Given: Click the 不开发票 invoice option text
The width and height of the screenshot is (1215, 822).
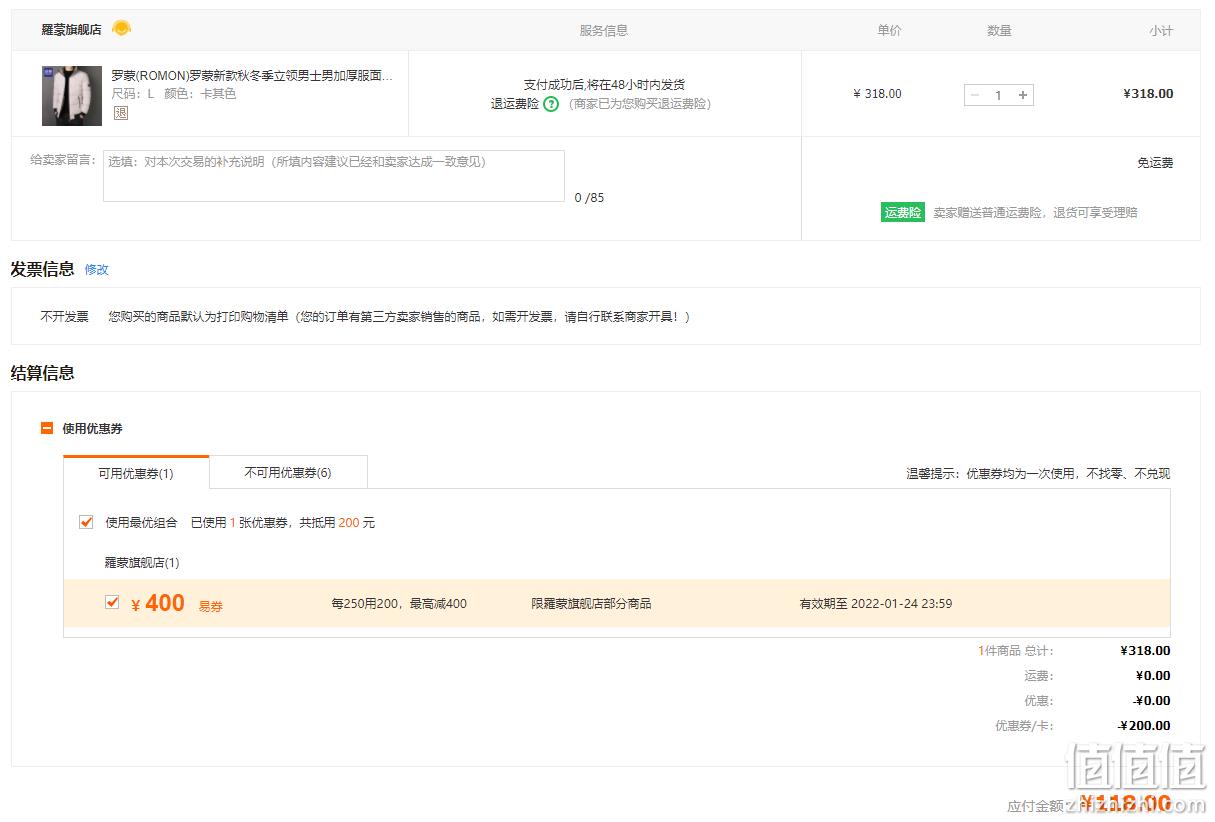Looking at the screenshot, I should 64,316.
